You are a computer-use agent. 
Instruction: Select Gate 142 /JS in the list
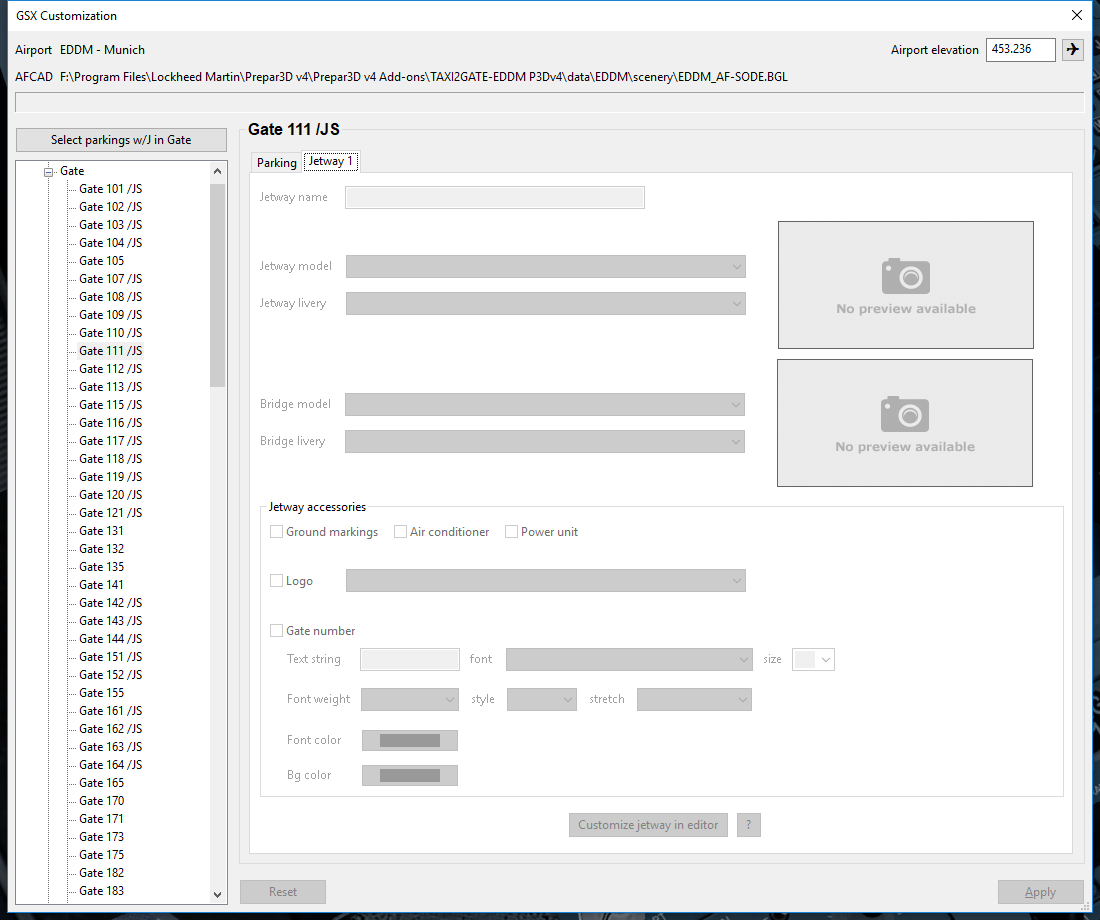[110, 603]
